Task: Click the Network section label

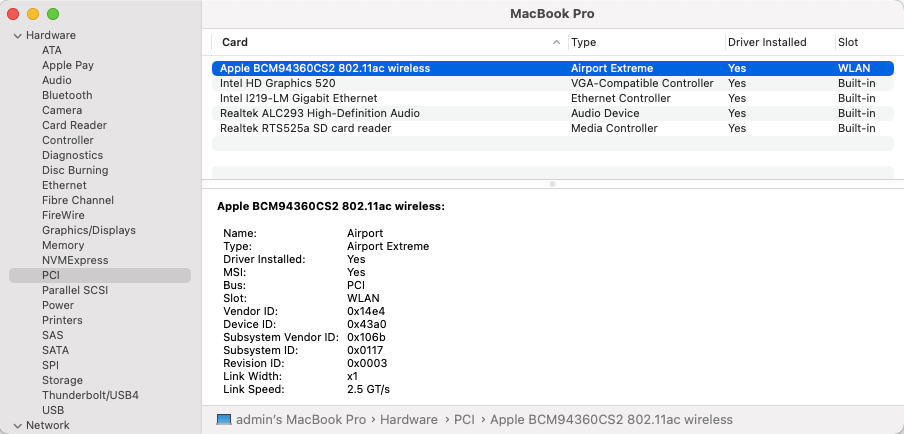Action: point(48,425)
